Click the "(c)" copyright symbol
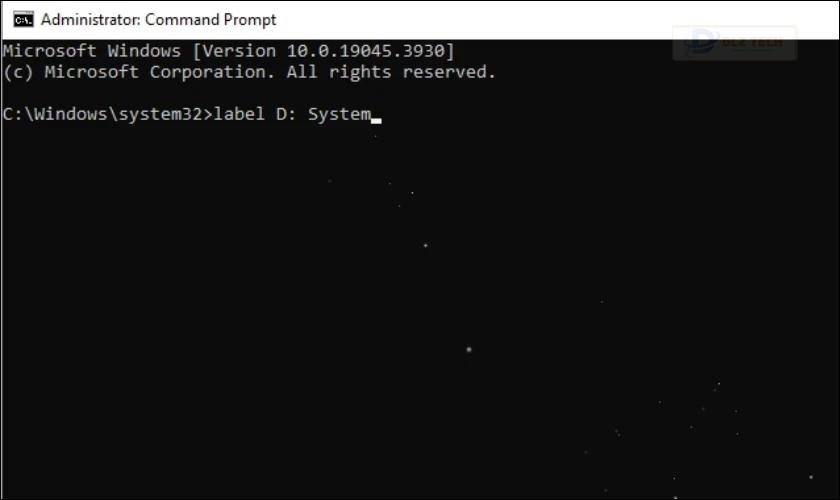Screen dimensions: 840x500 pos(18,72)
